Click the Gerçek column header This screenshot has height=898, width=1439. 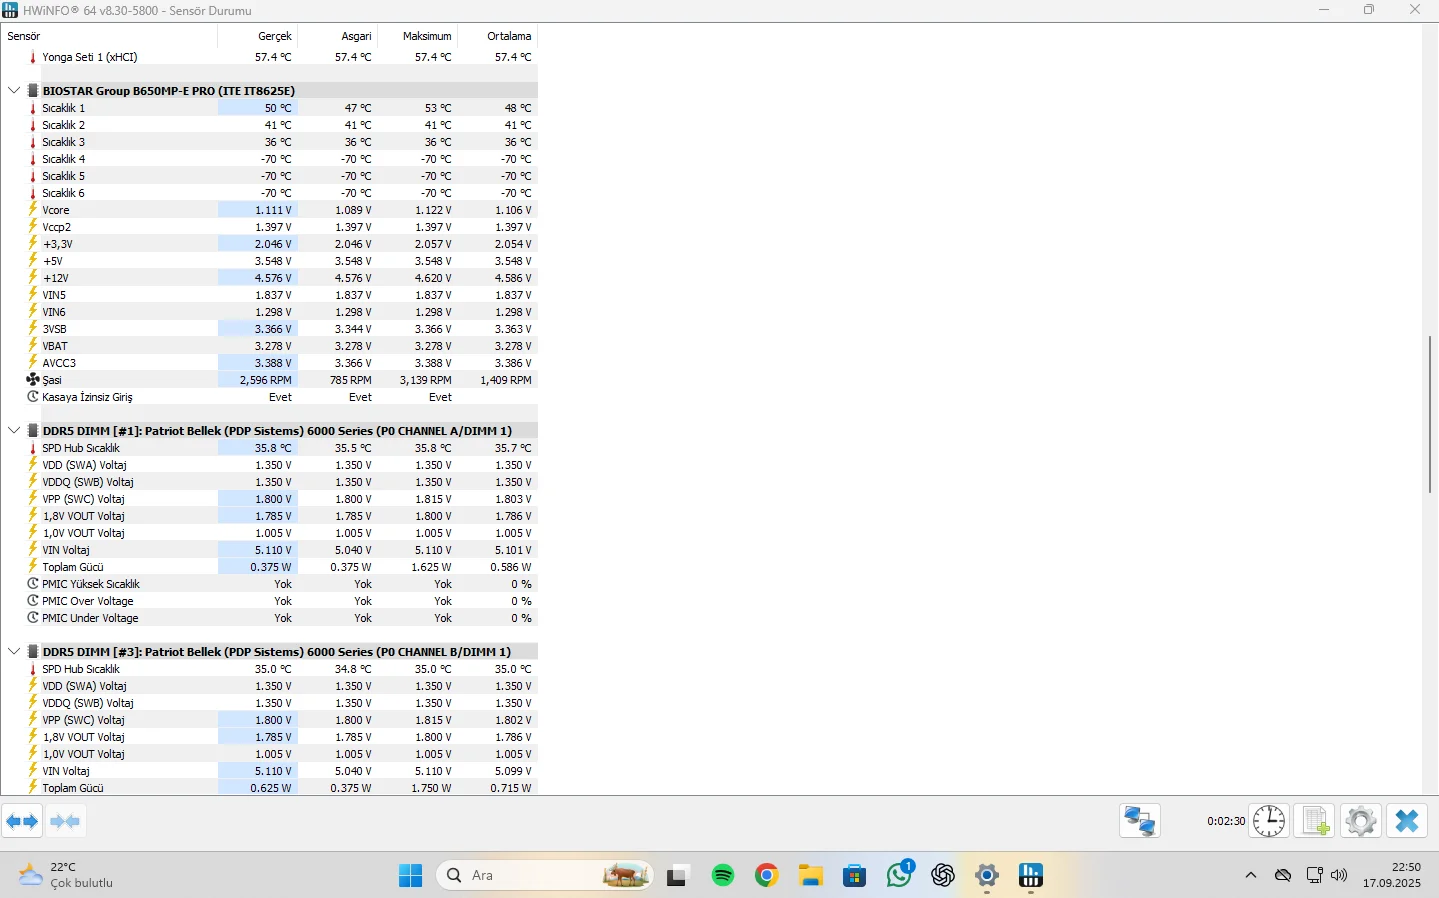coord(258,36)
